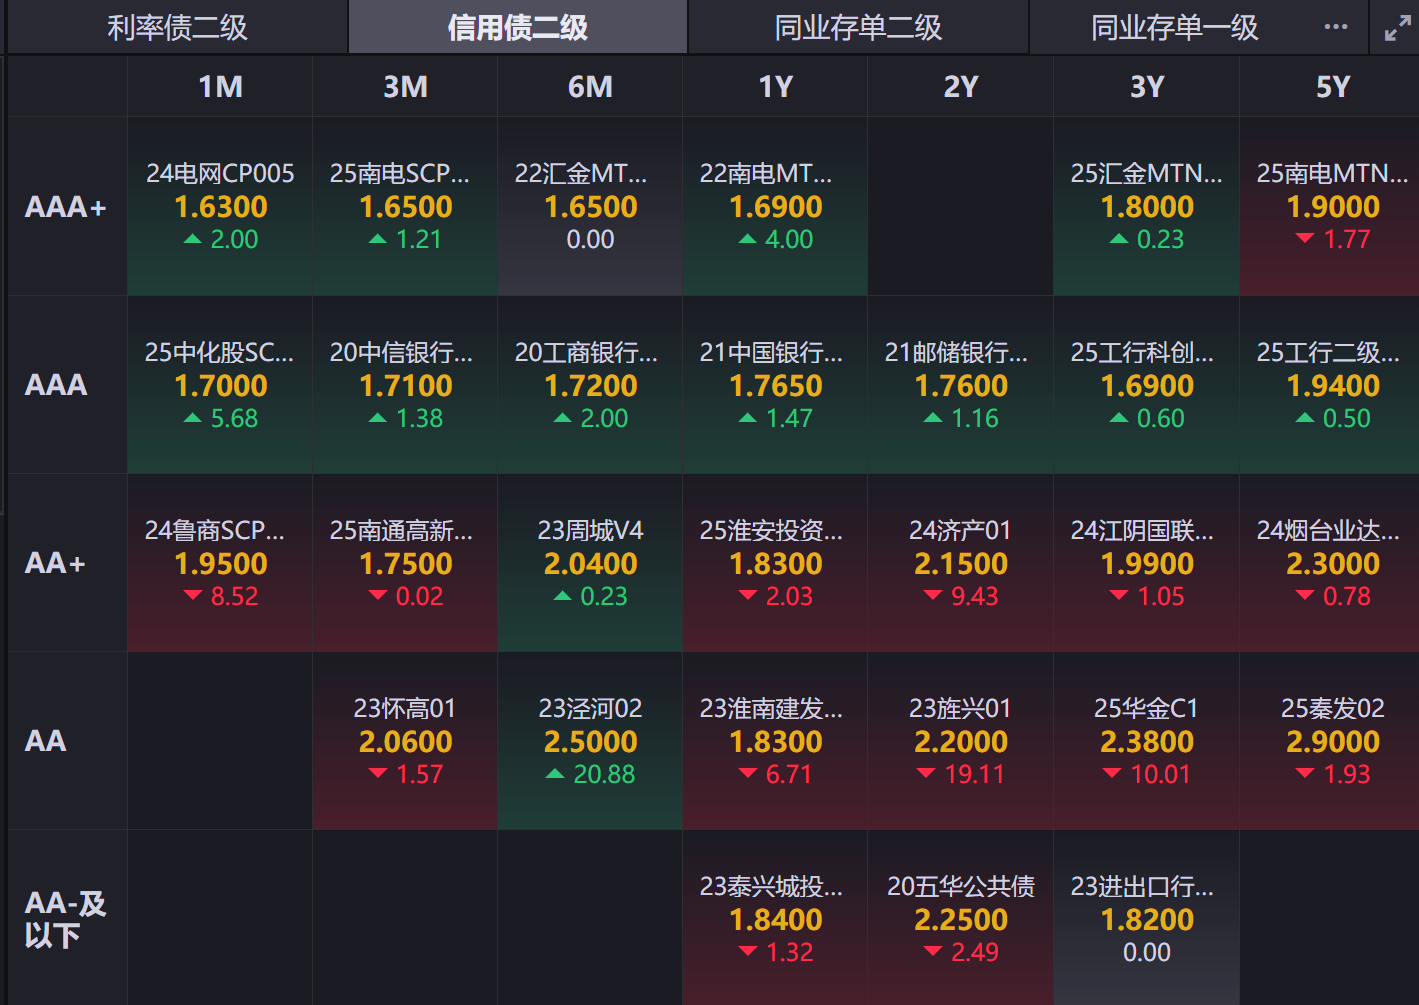Select the AAA+ rating row label
This screenshot has height=1005, width=1419.
(66, 207)
